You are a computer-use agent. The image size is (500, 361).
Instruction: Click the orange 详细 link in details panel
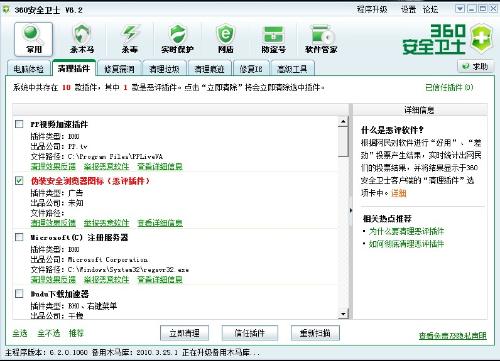pos(399,193)
